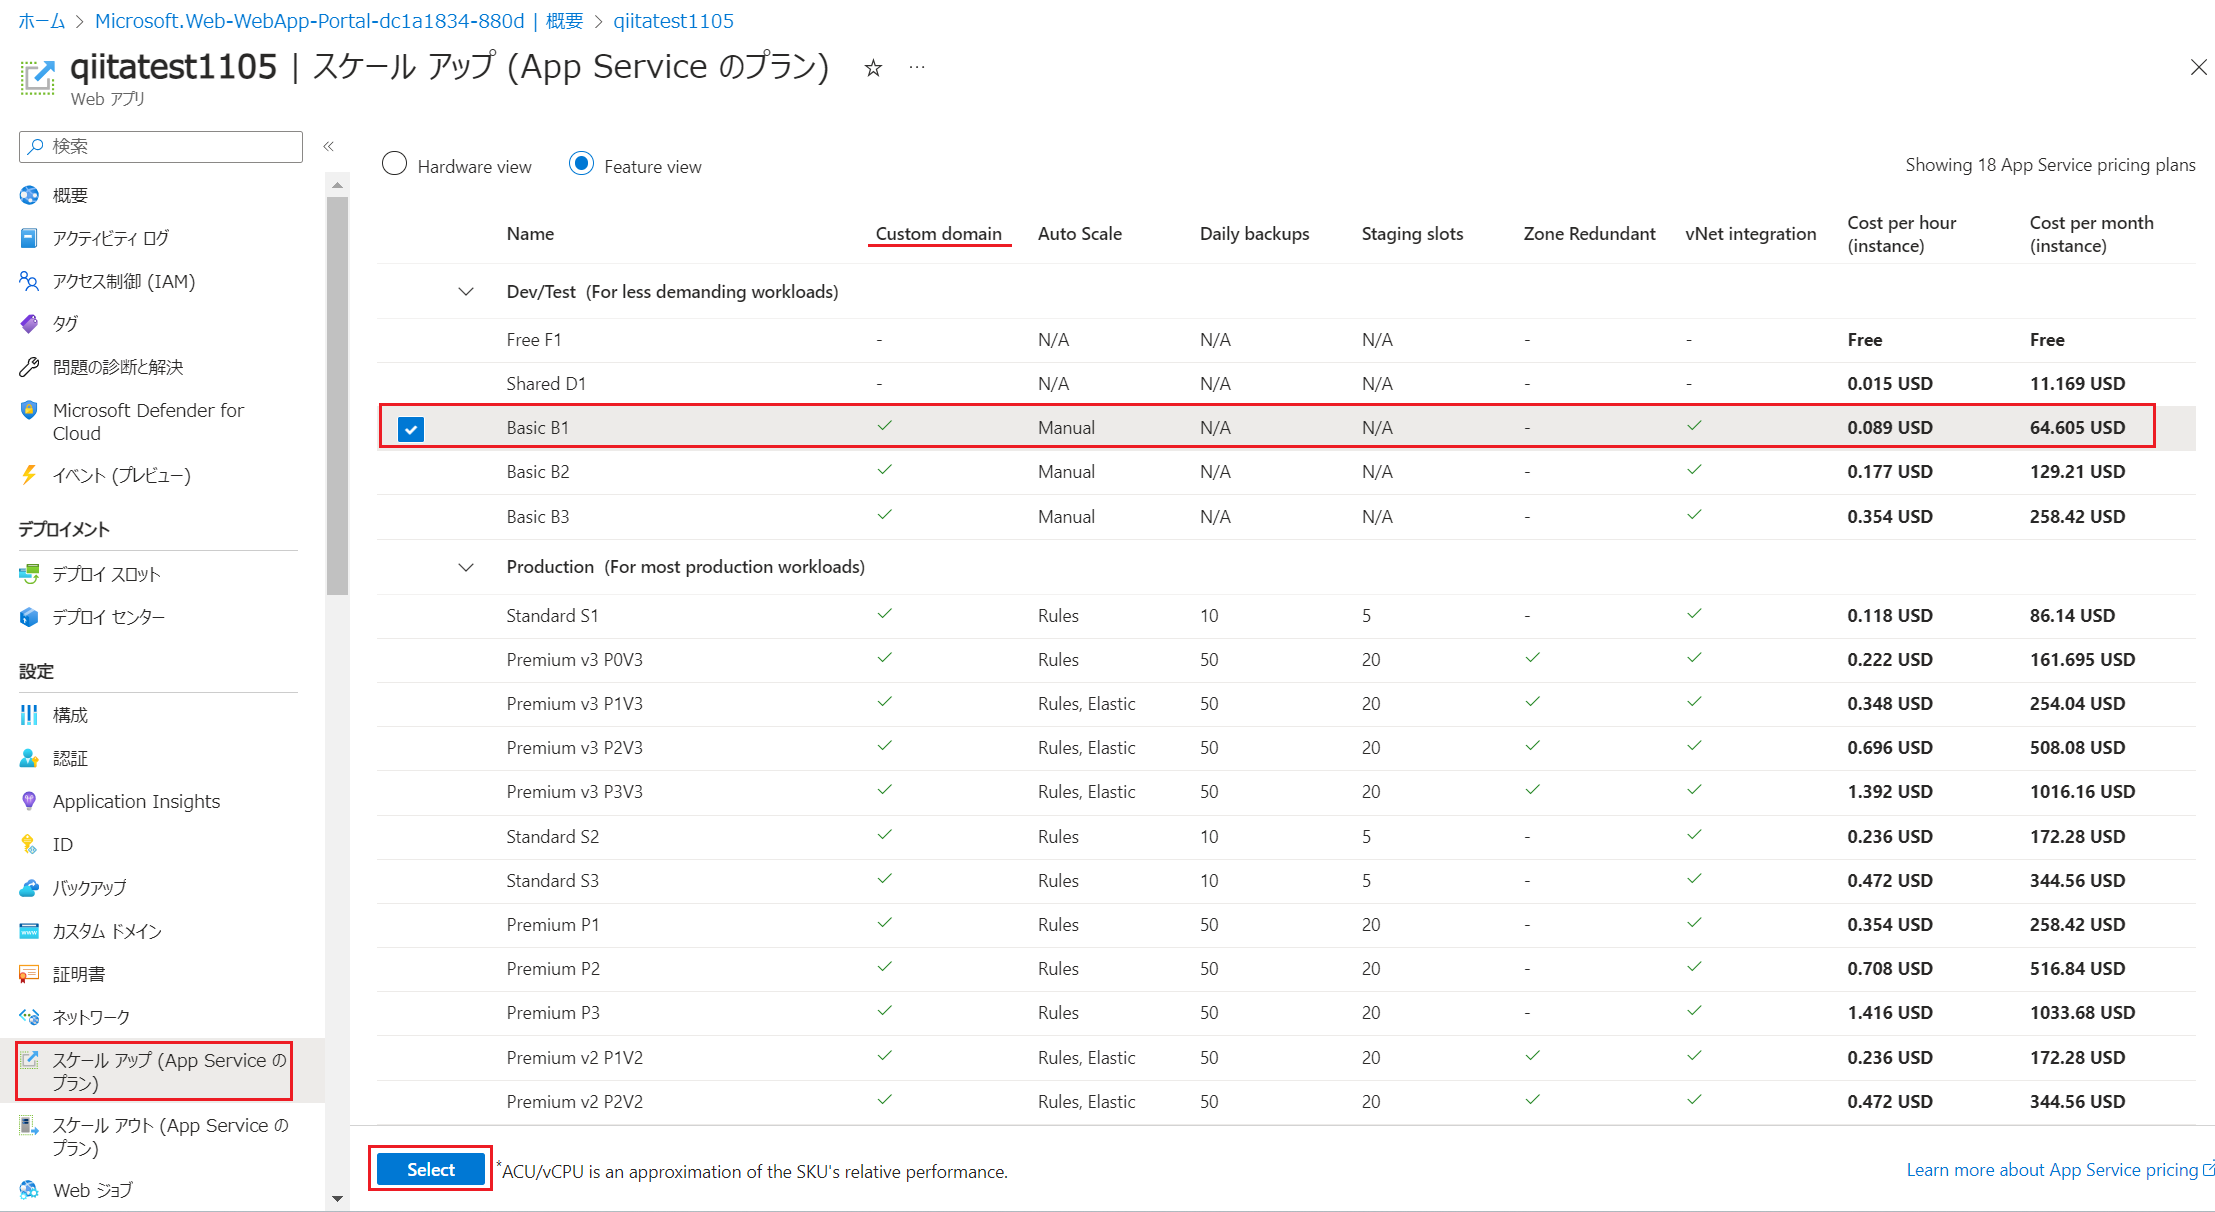
Task: Open カスタム ドメイン in the sidebar
Action: [x=107, y=931]
